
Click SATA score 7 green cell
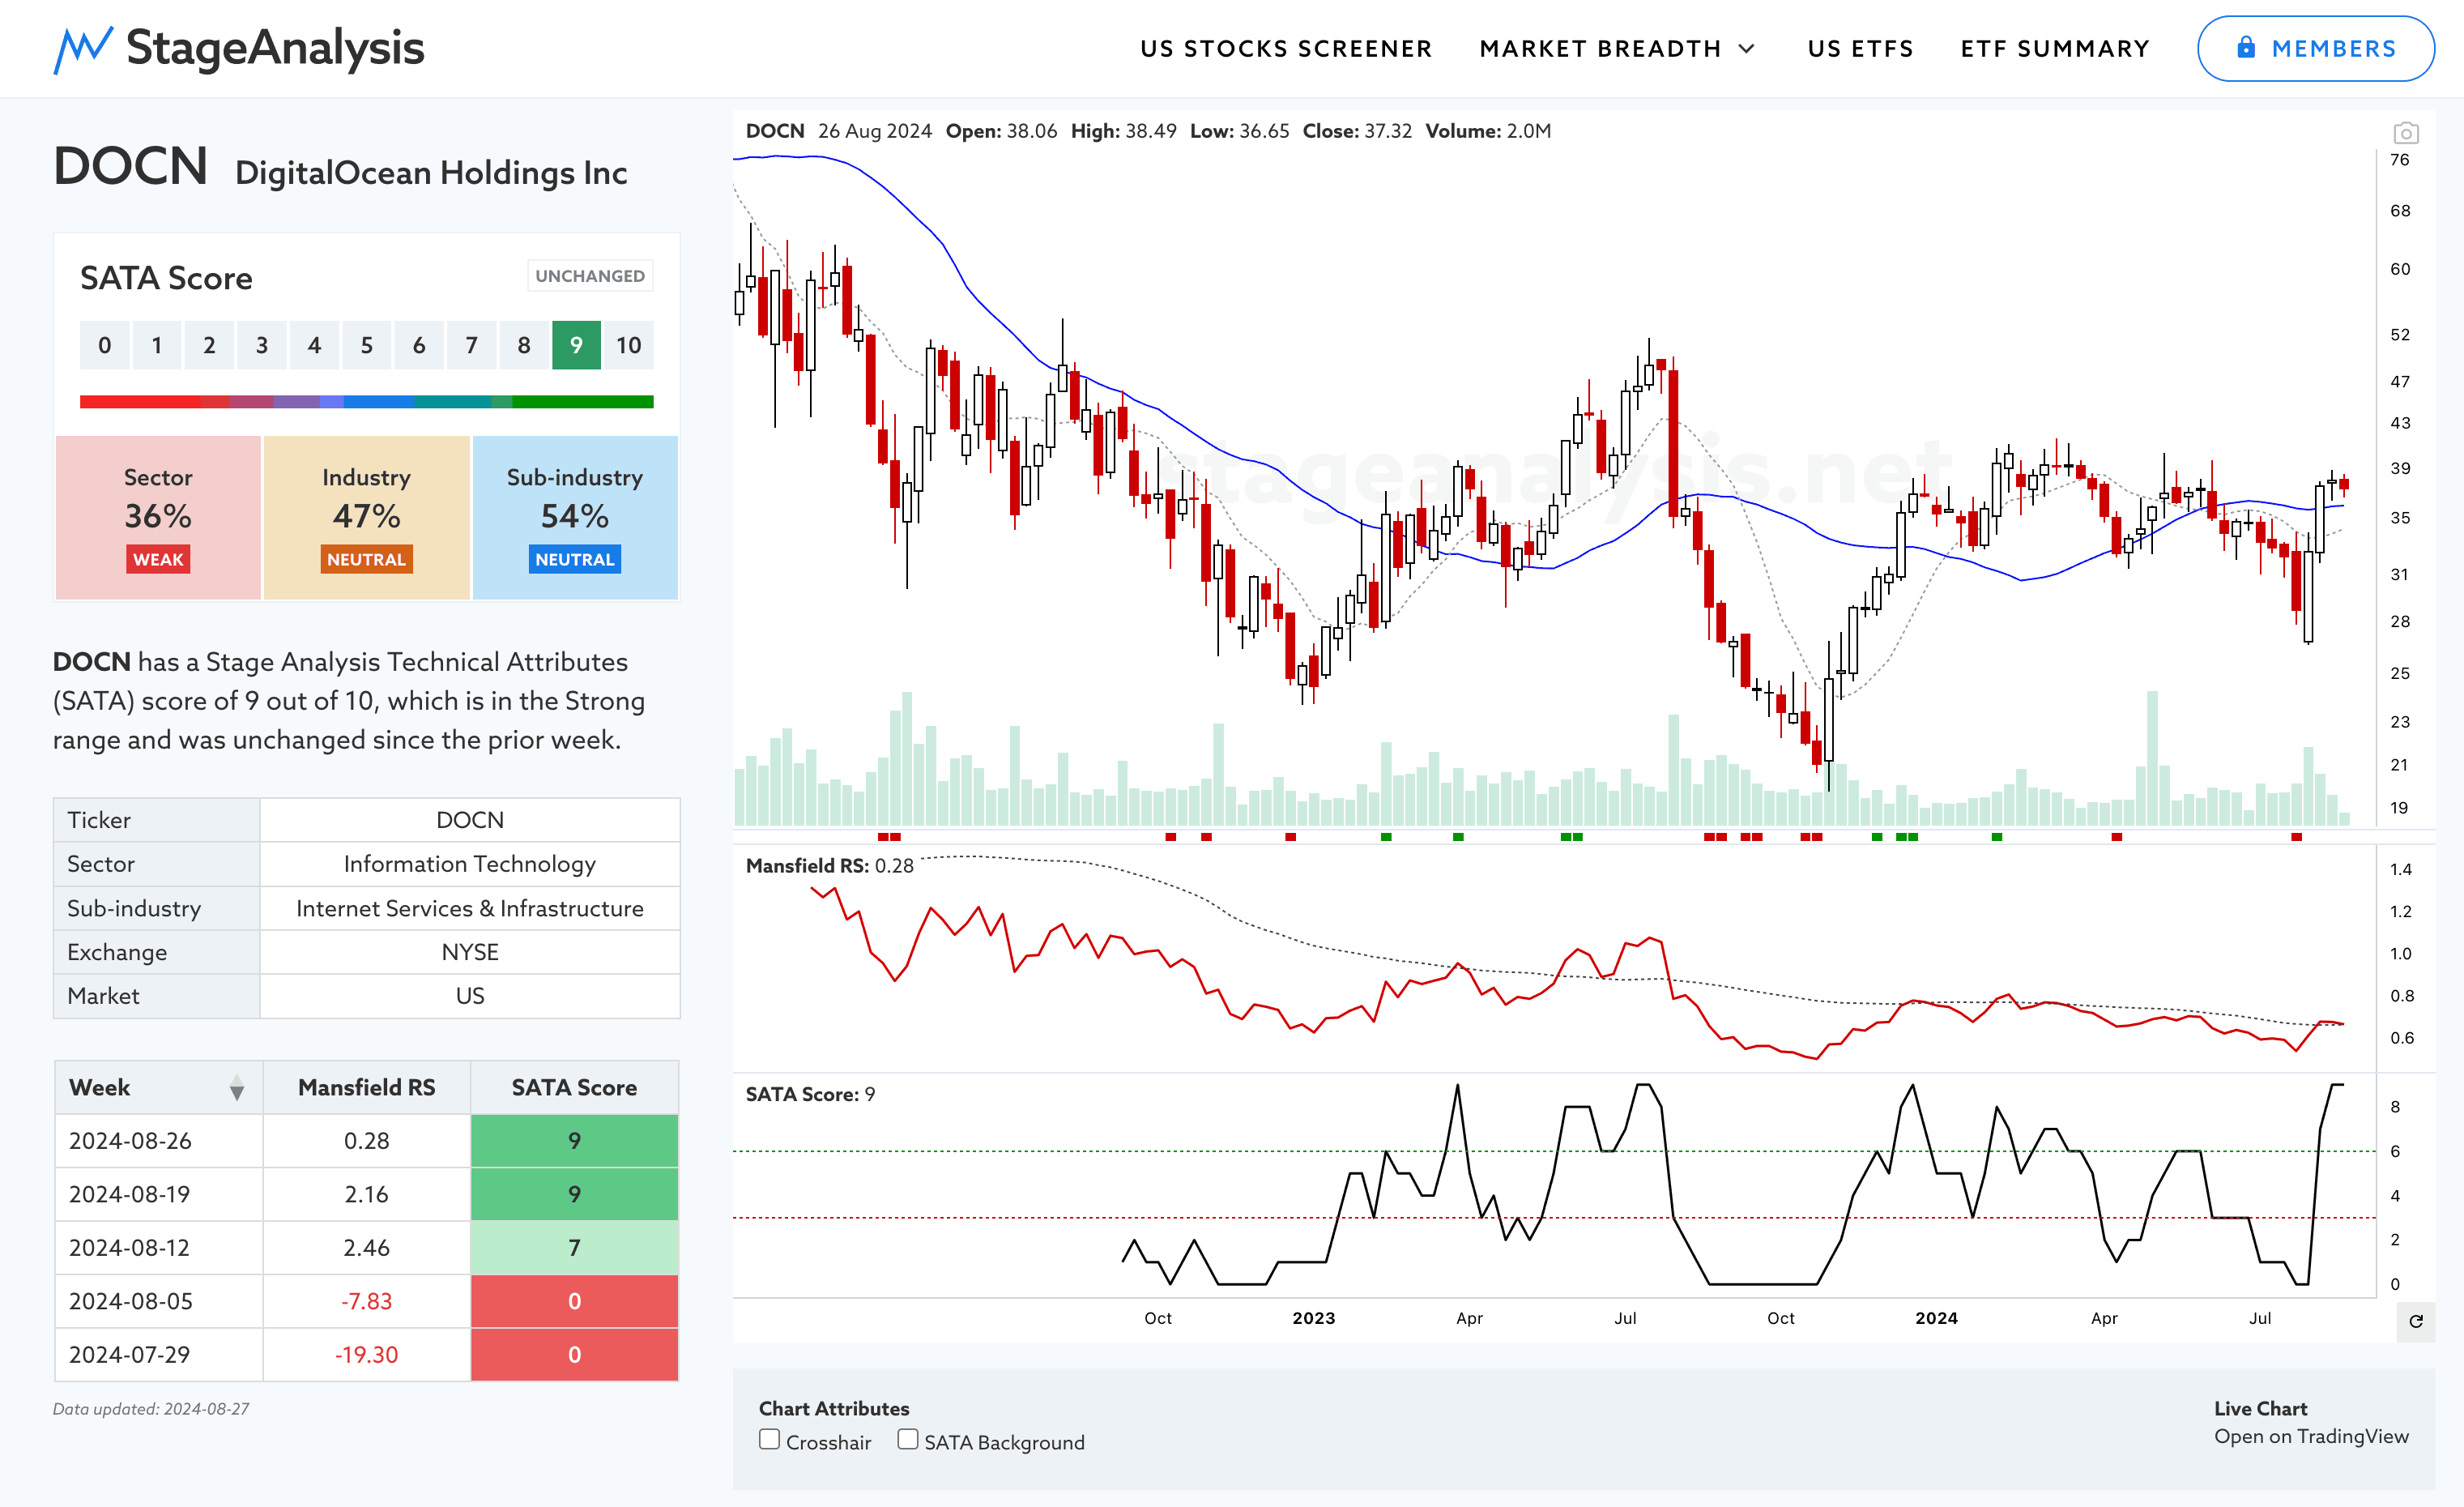pyautogui.click(x=574, y=1248)
